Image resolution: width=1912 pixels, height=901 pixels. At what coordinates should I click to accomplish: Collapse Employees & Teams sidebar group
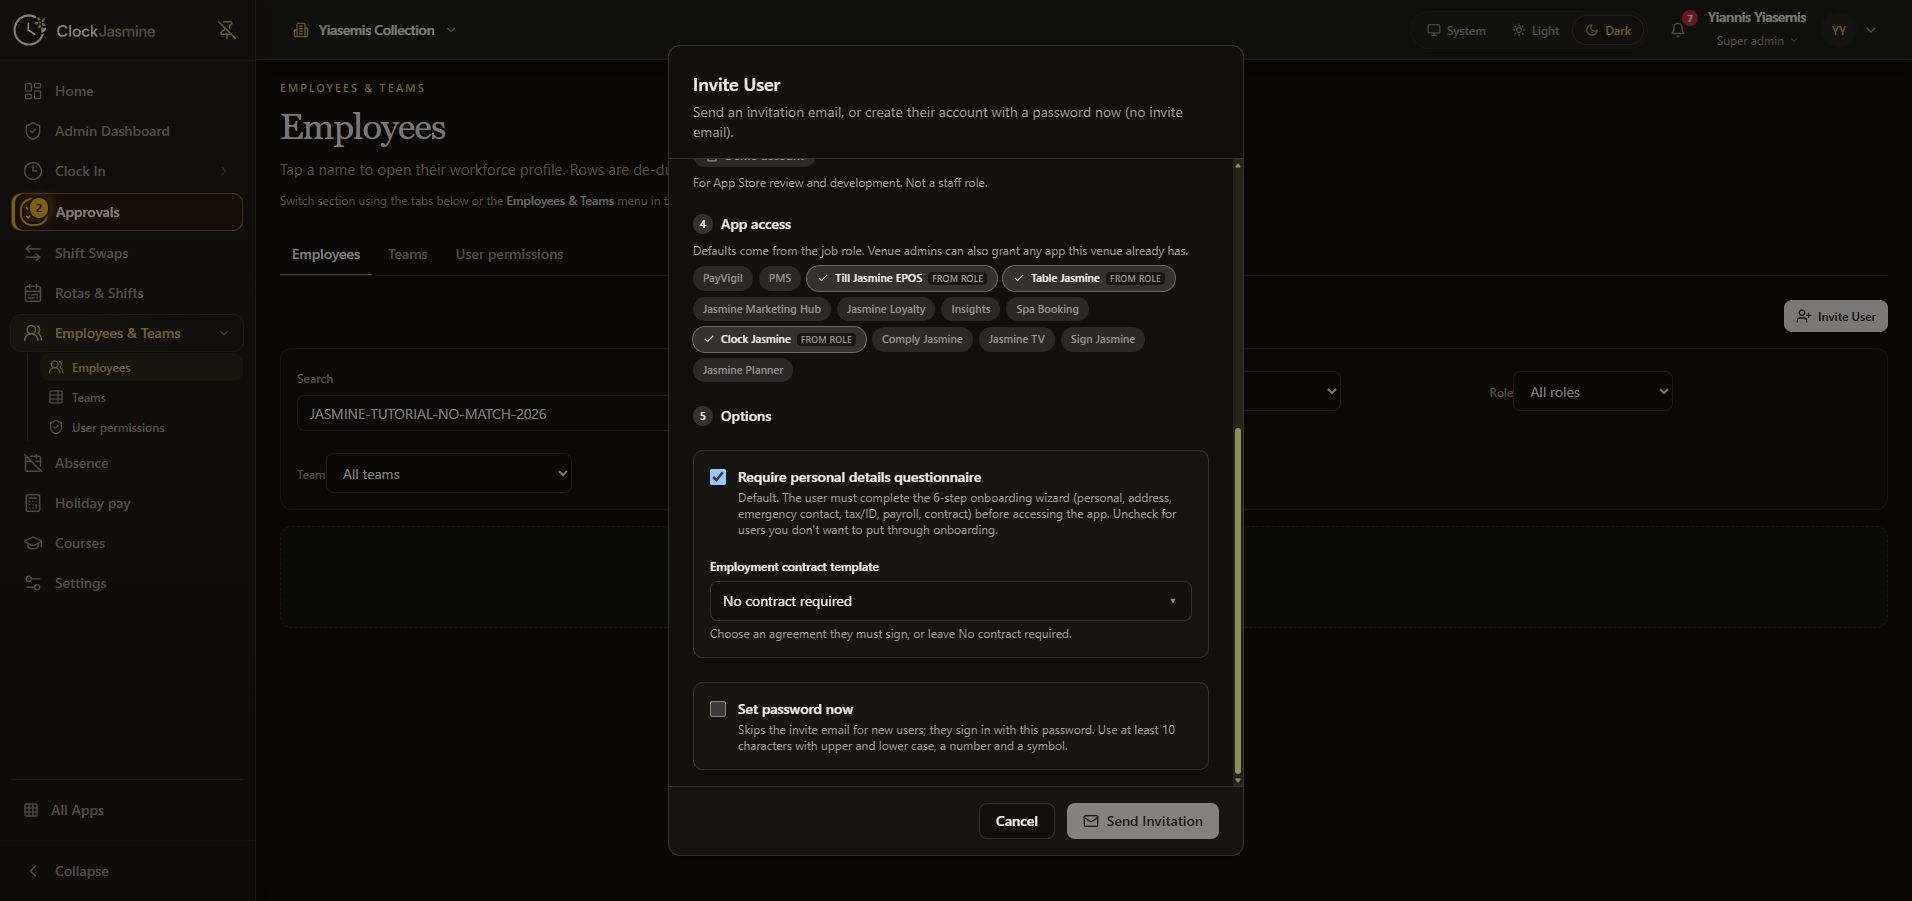pos(223,333)
